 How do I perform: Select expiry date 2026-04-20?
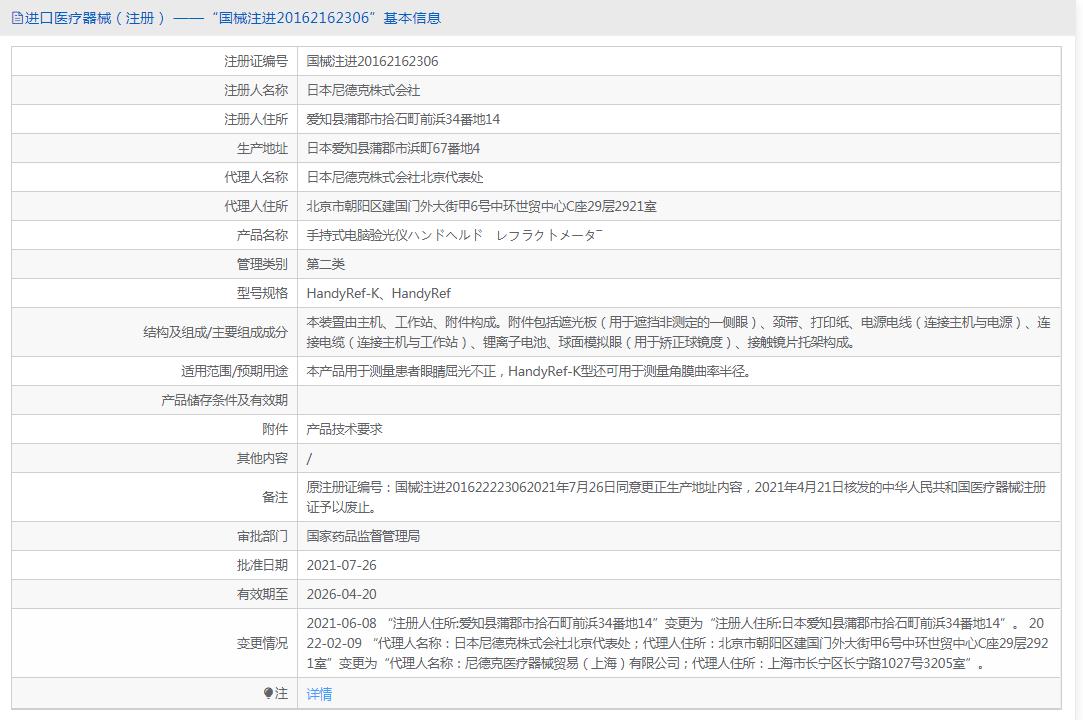coord(341,594)
